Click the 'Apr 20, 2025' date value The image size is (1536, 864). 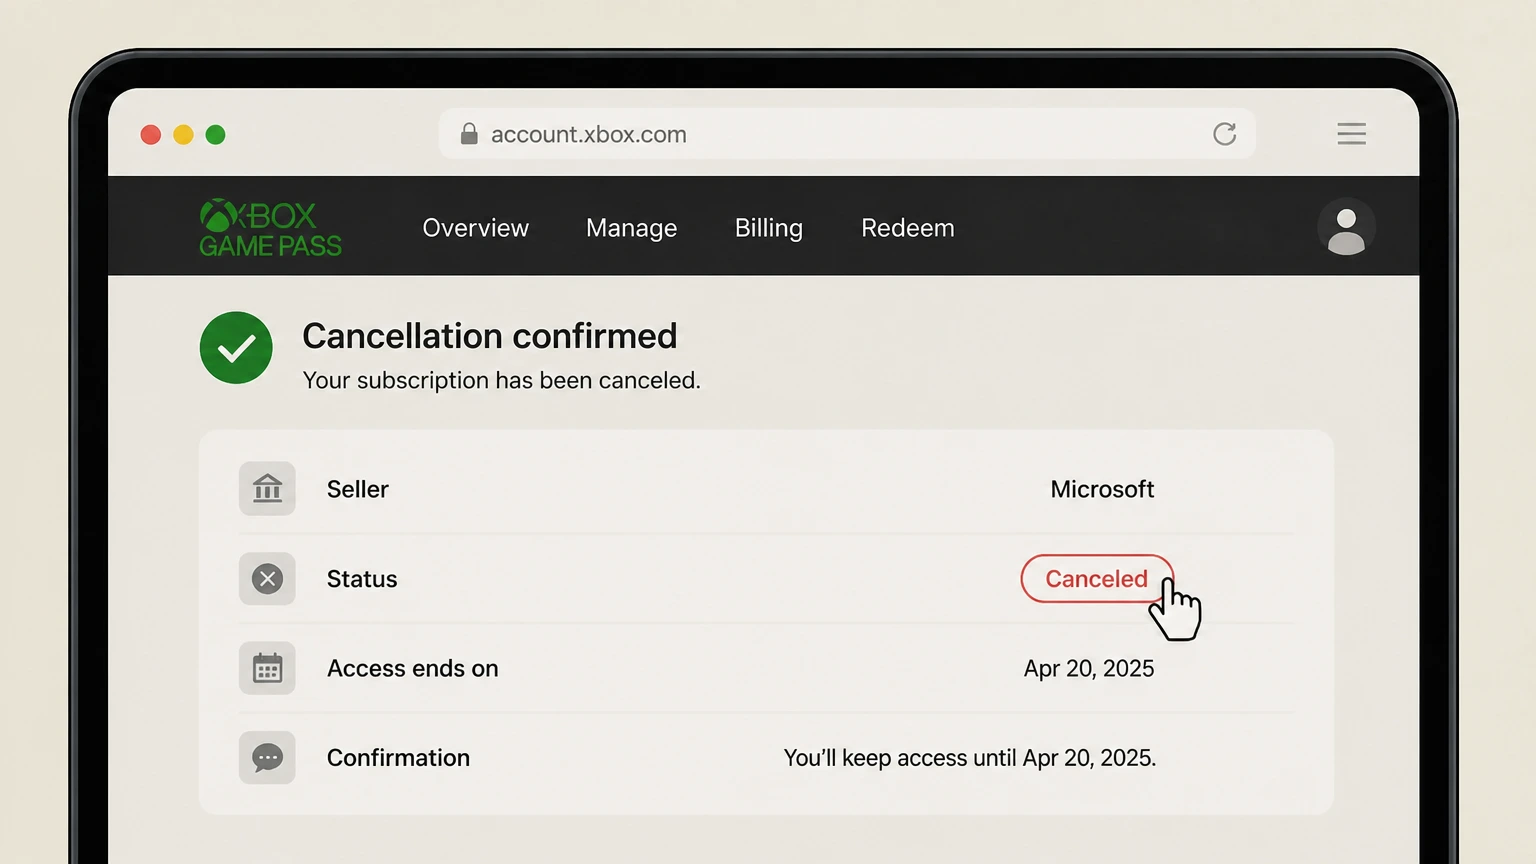pos(1089,668)
